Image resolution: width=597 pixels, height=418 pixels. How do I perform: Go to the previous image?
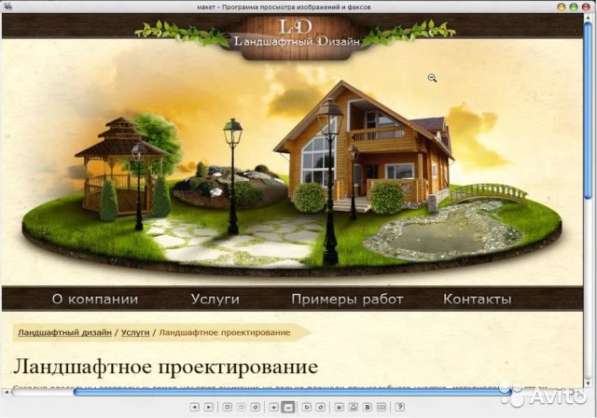(x=195, y=407)
